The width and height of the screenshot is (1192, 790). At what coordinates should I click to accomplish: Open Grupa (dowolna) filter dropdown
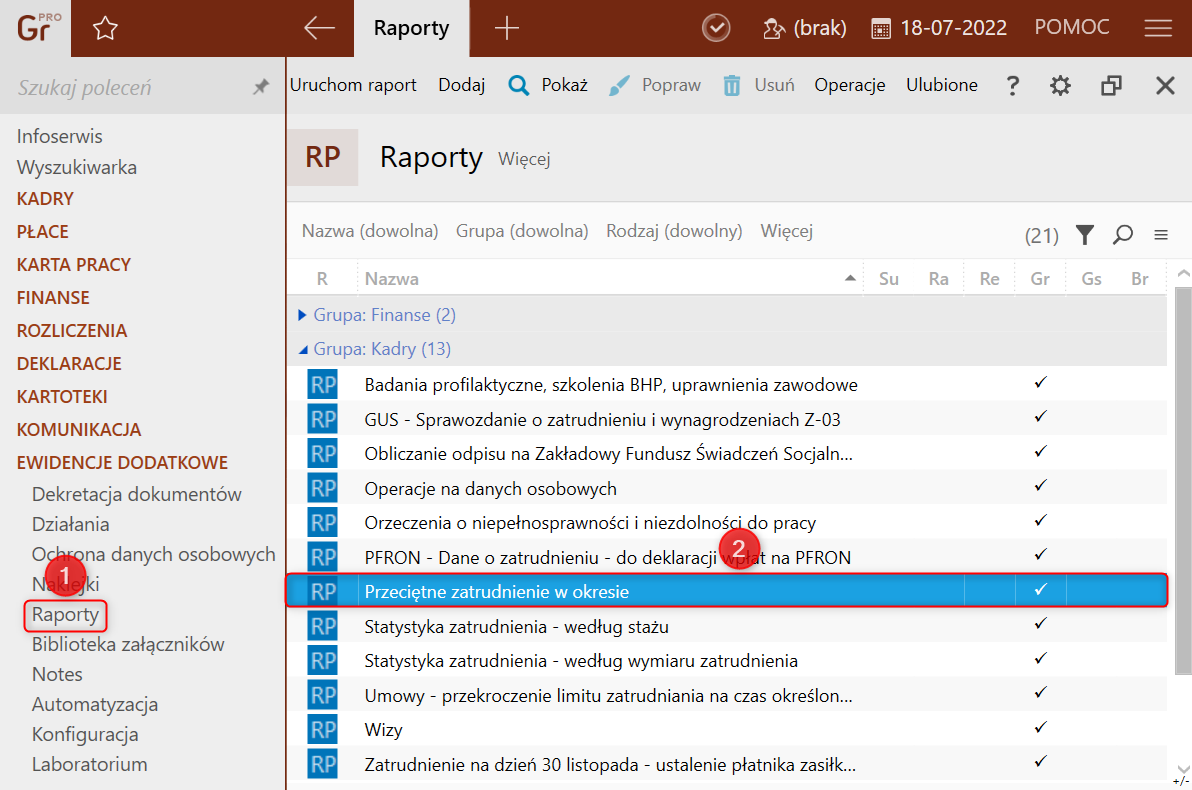[522, 231]
